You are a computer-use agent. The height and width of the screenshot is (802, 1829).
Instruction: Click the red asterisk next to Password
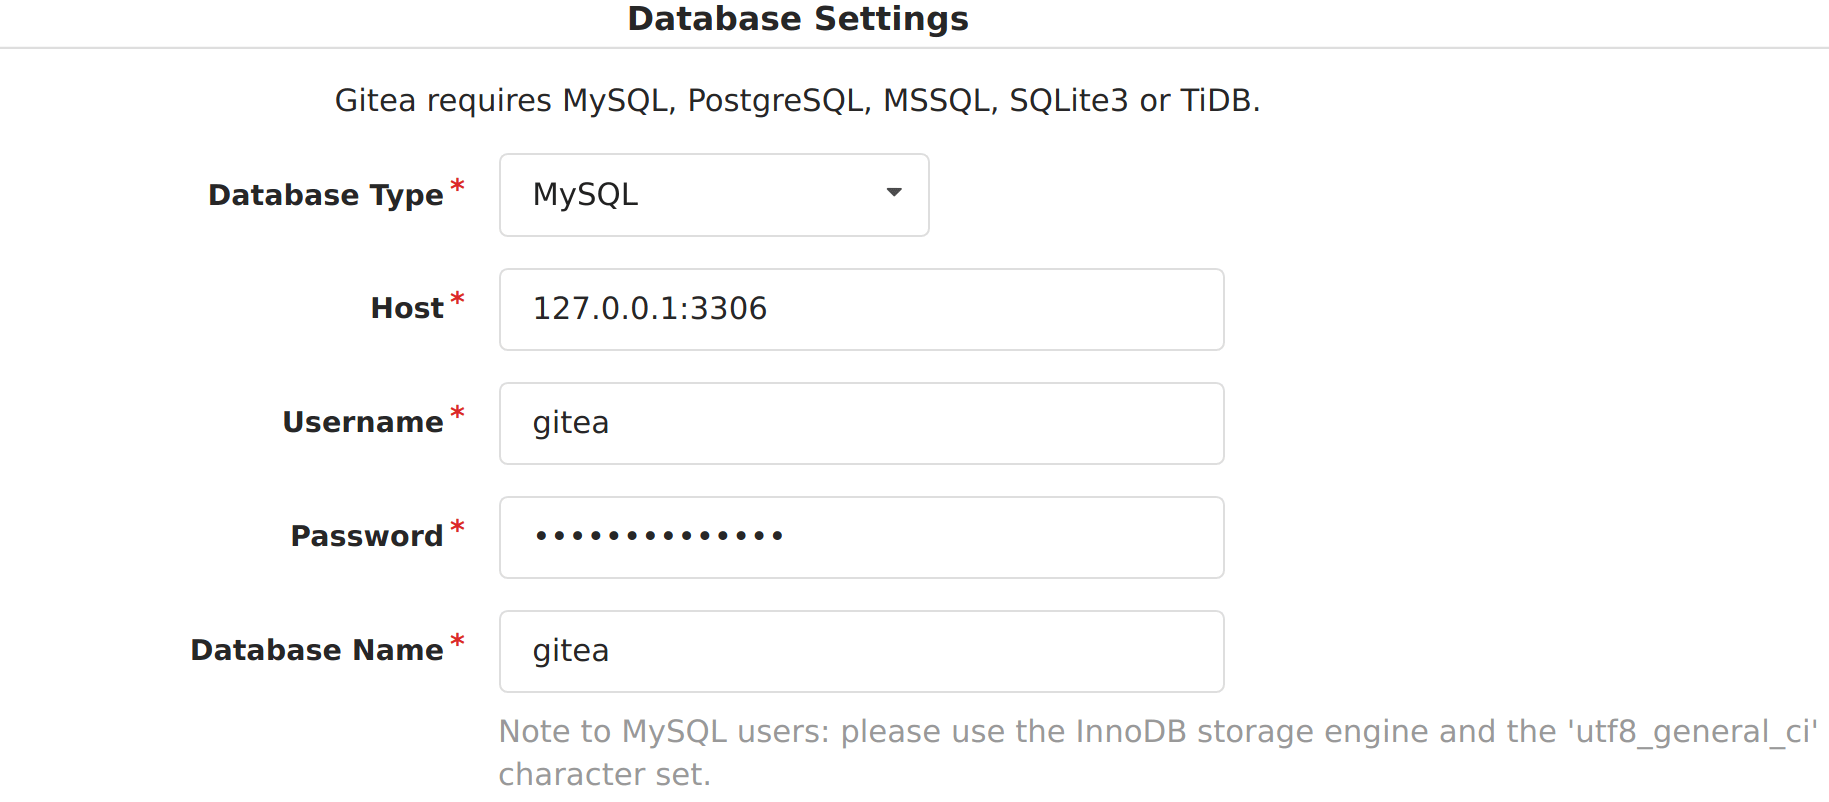click(458, 525)
